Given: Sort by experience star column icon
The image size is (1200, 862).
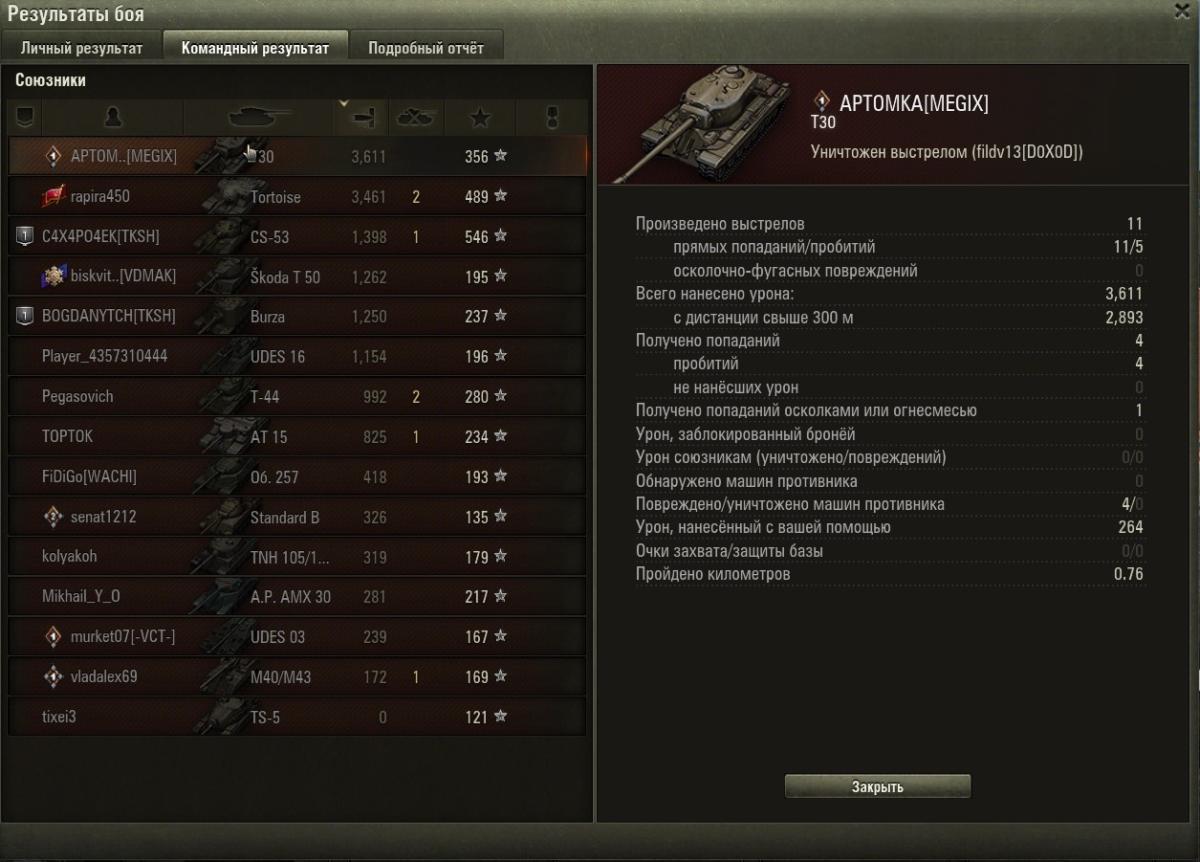Looking at the screenshot, I should point(480,118).
